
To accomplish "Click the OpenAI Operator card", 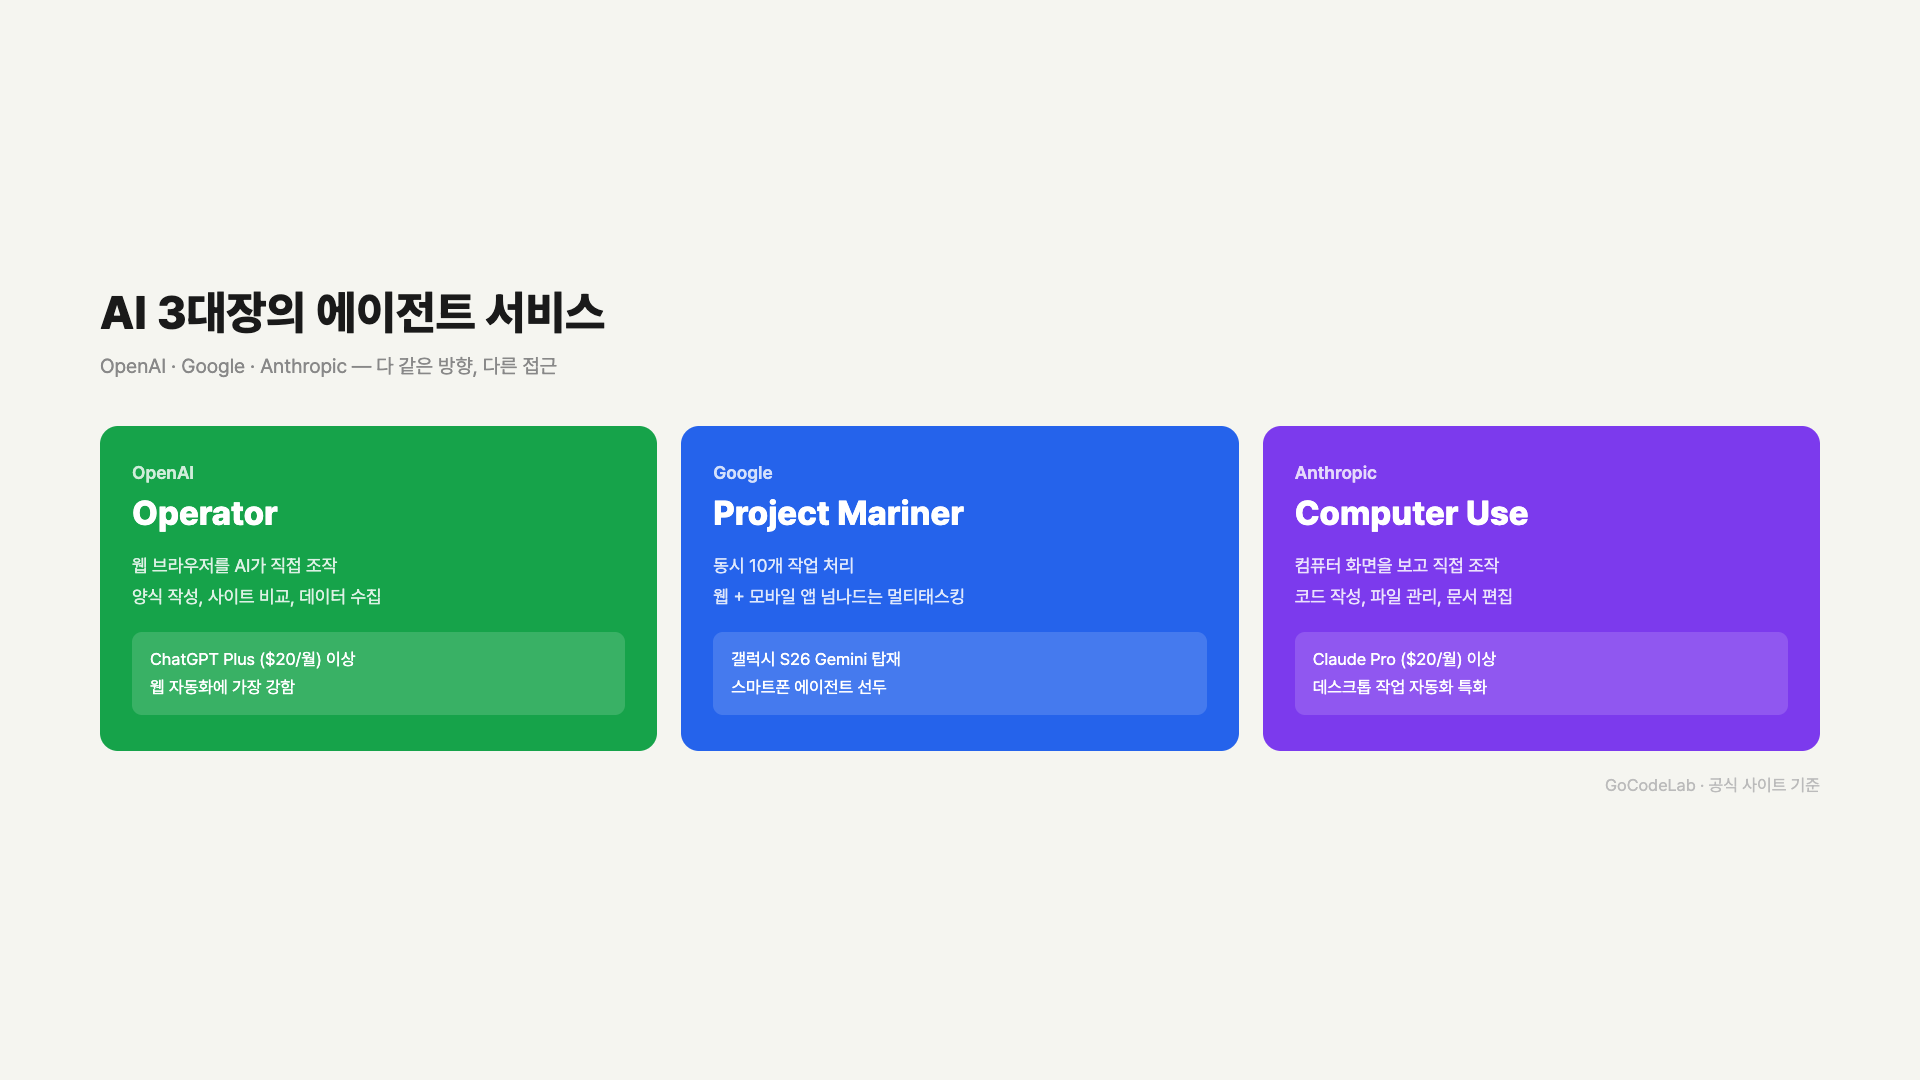I will 378,587.
